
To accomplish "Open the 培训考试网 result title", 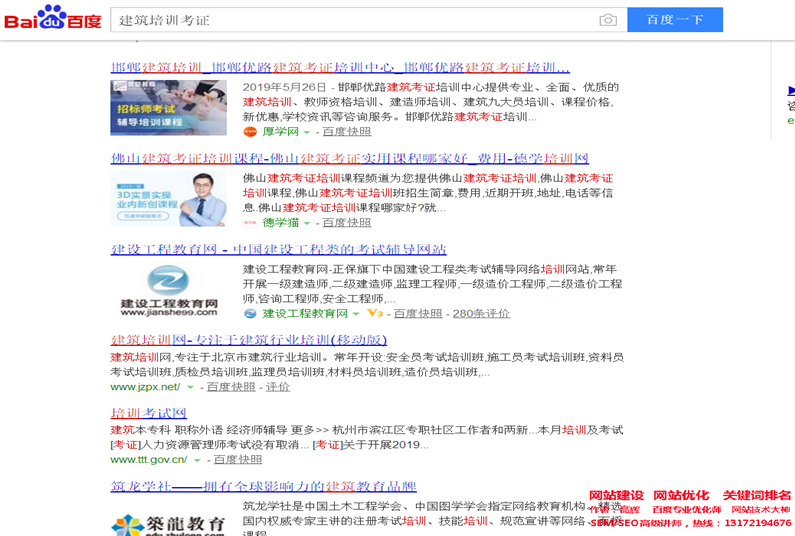I will tap(148, 413).
